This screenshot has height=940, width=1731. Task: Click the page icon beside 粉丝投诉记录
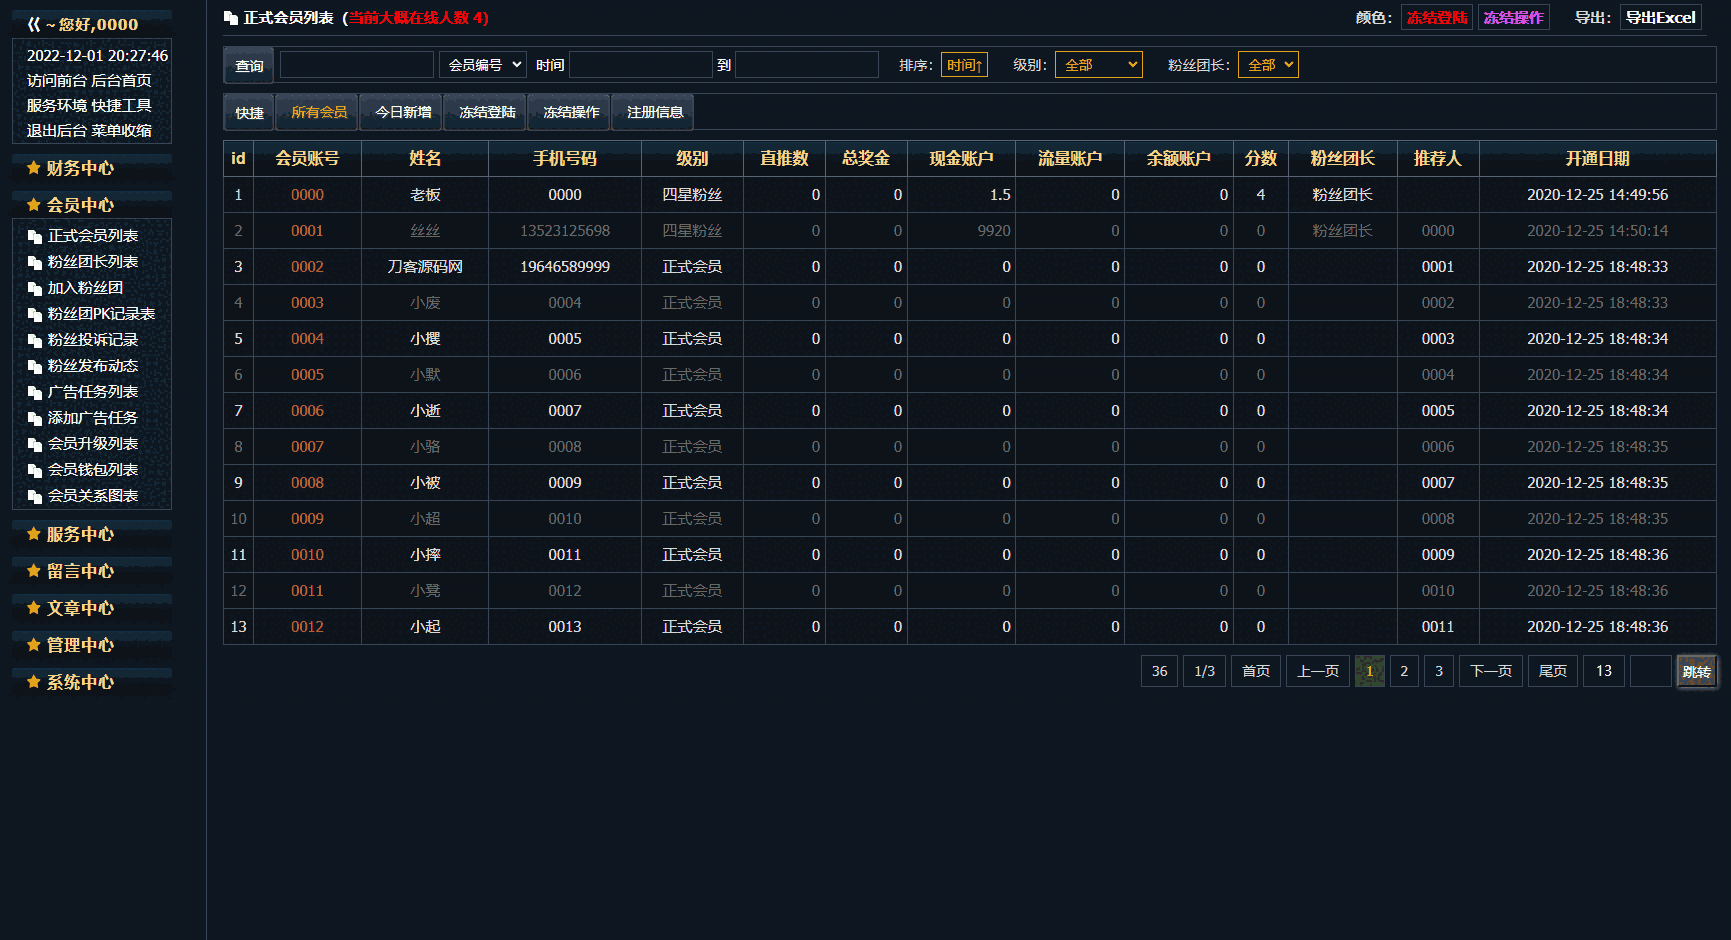point(35,341)
